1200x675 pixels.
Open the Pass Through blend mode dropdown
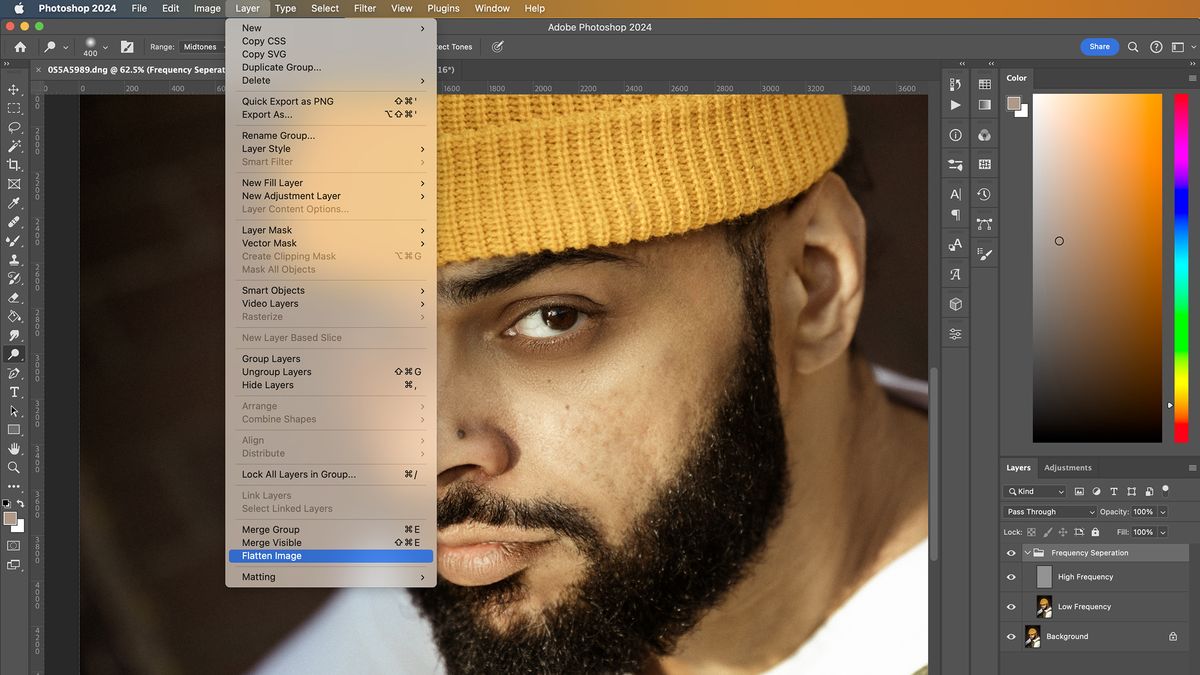tap(1048, 511)
